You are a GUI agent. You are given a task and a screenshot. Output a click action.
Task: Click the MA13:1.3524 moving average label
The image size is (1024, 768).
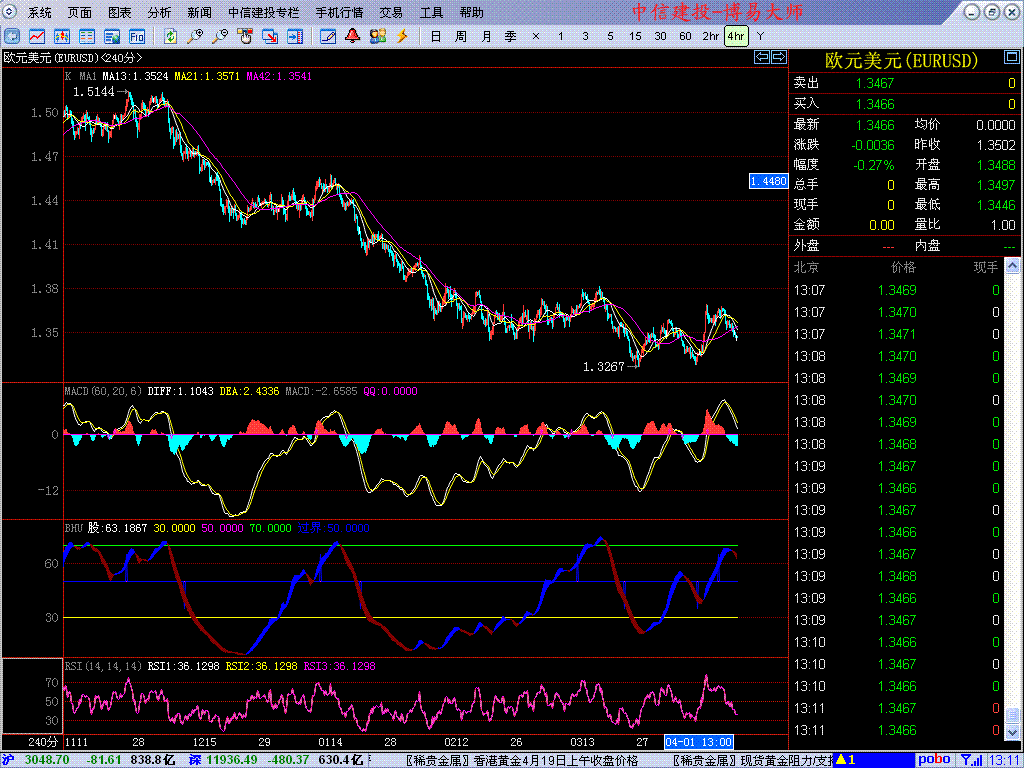tap(136, 76)
